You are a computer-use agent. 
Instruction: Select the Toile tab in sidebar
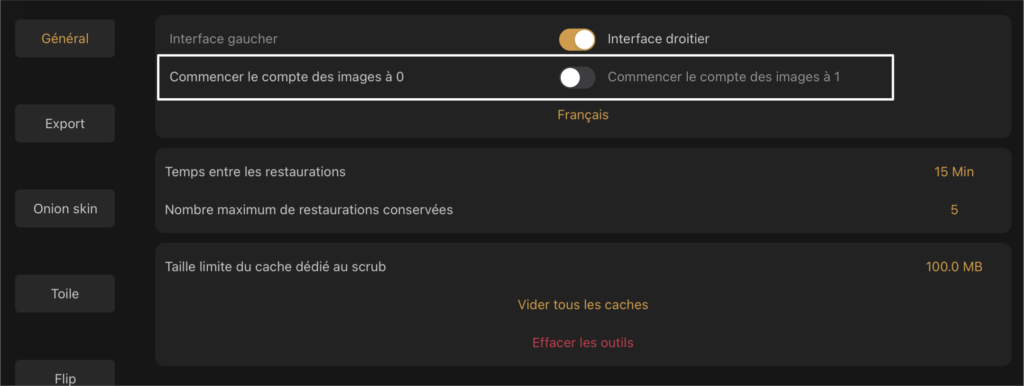[x=65, y=294]
